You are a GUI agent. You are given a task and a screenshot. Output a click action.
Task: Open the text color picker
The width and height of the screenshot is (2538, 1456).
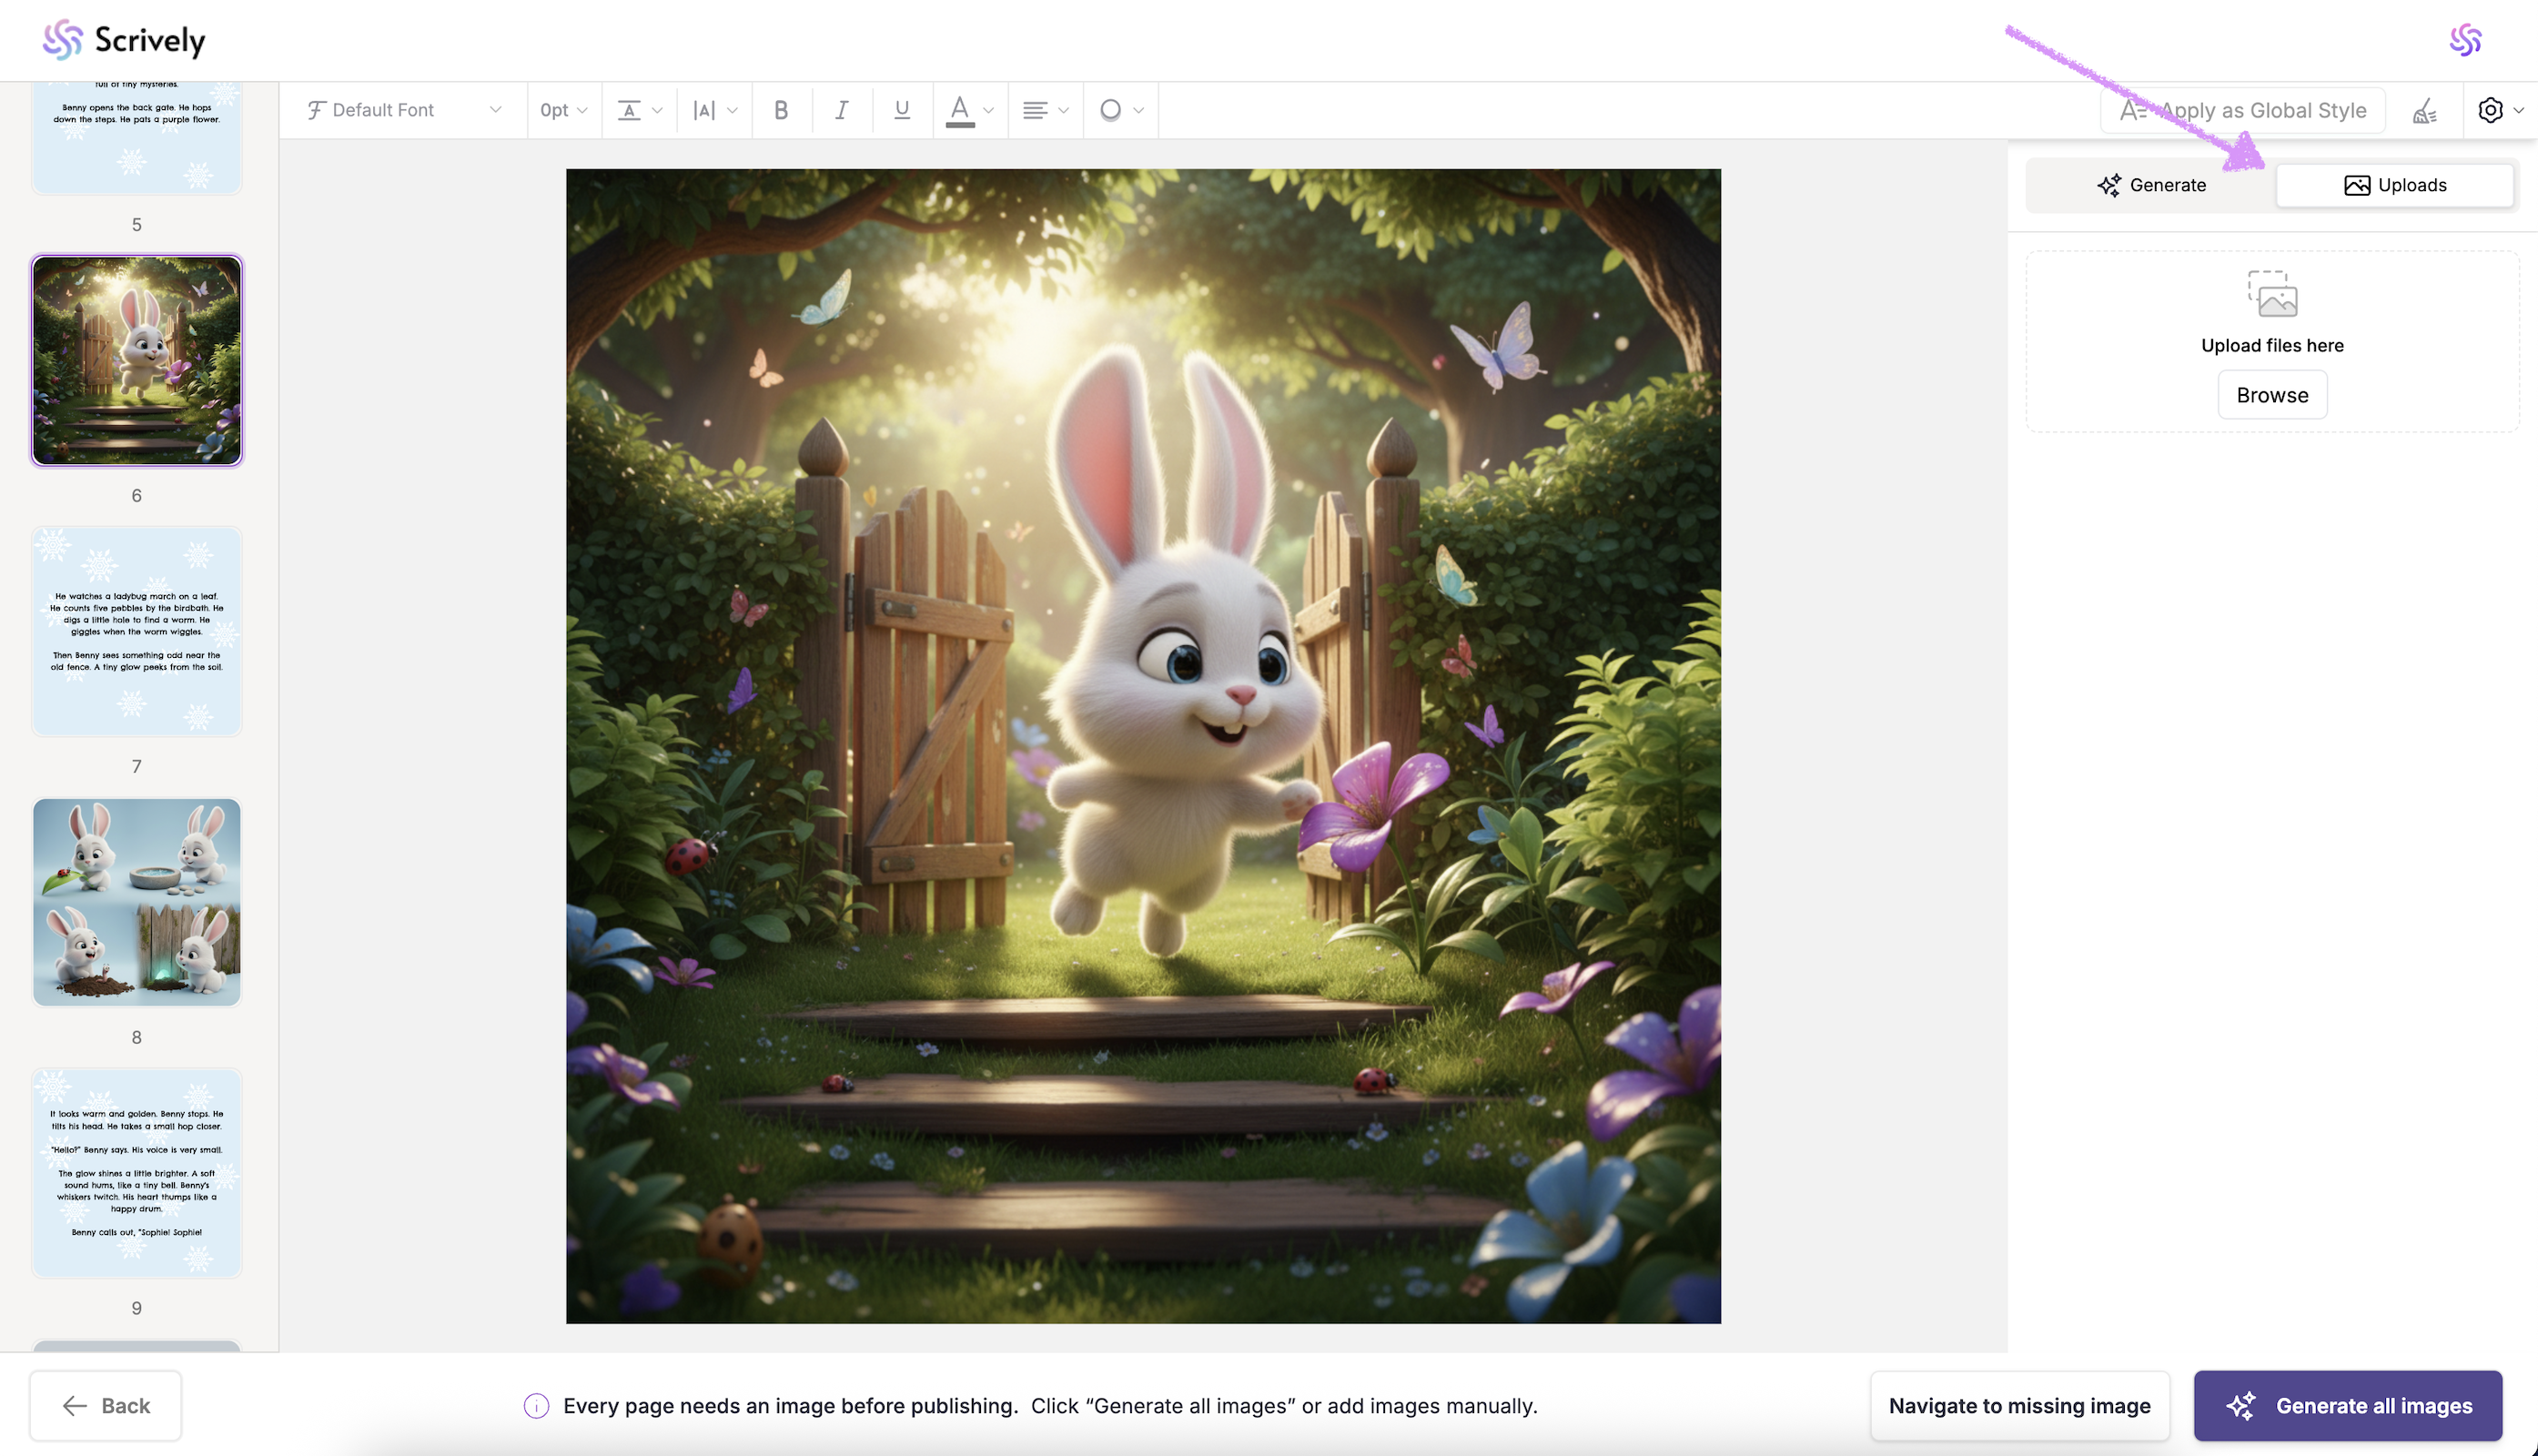click(x=969, y=110)
